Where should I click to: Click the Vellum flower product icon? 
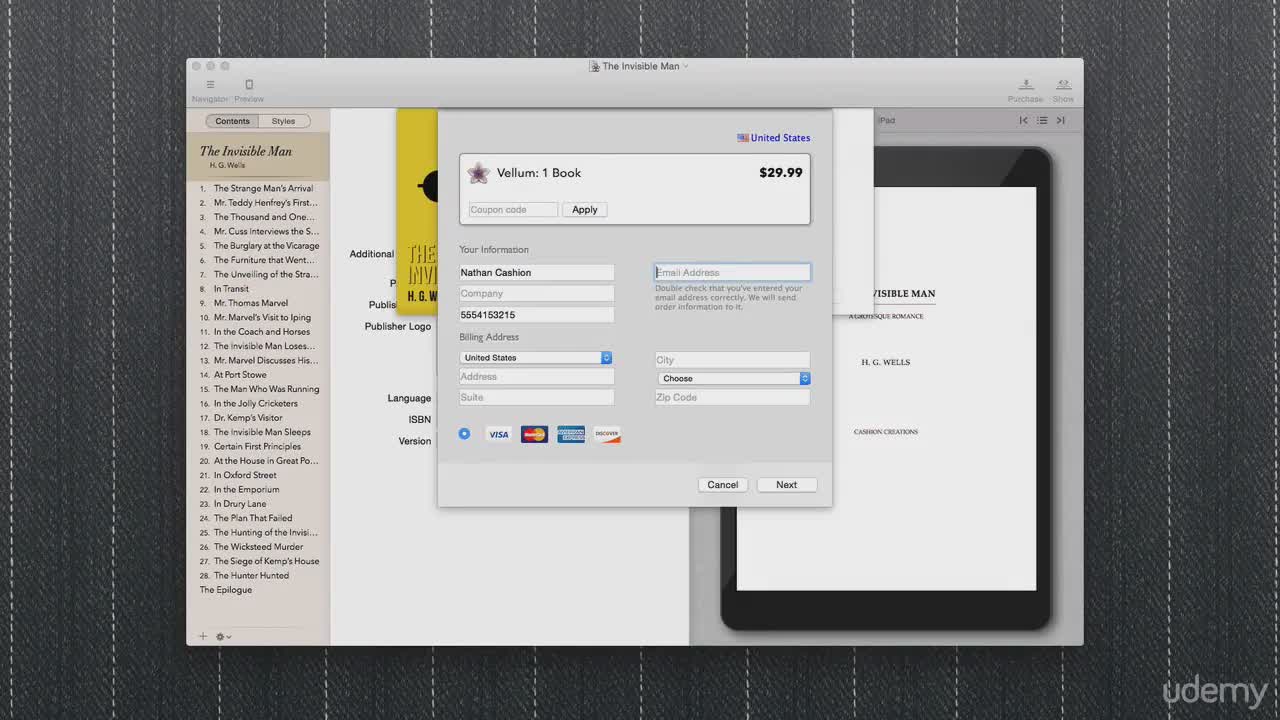479,173
